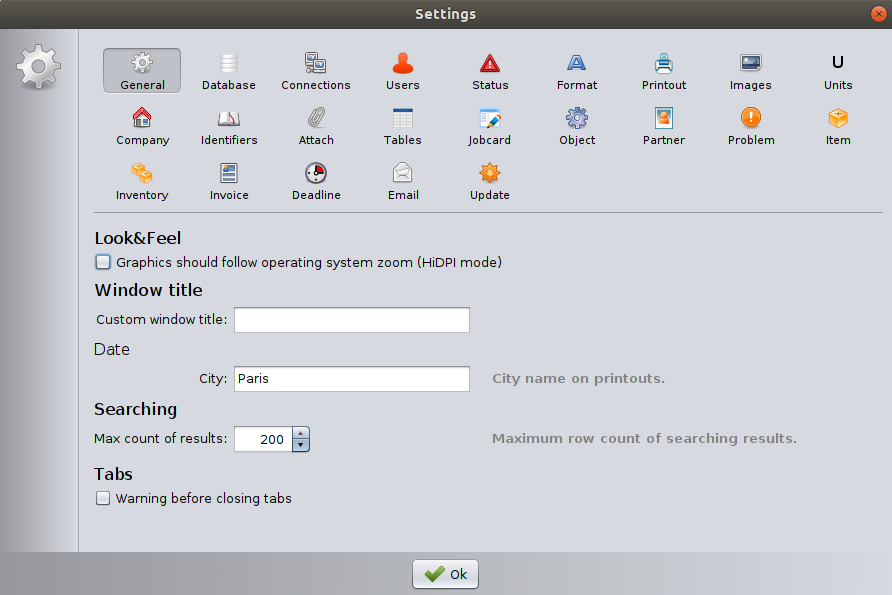Open the Users settings section
Image resolution: width=892 pixels, height=595 pixels.
pos(402,71)
